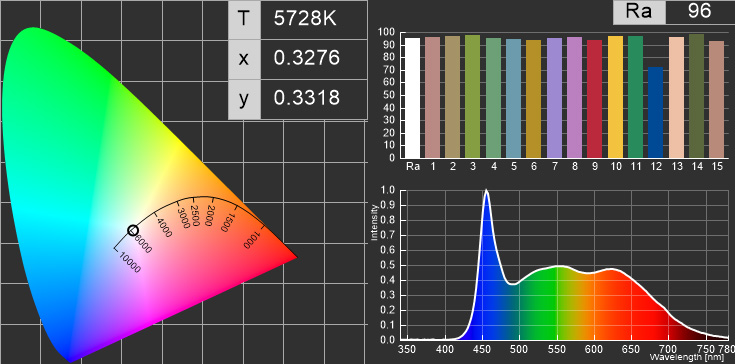
Task: Click the Ra label box top right
Action: [x=639, y=12]
